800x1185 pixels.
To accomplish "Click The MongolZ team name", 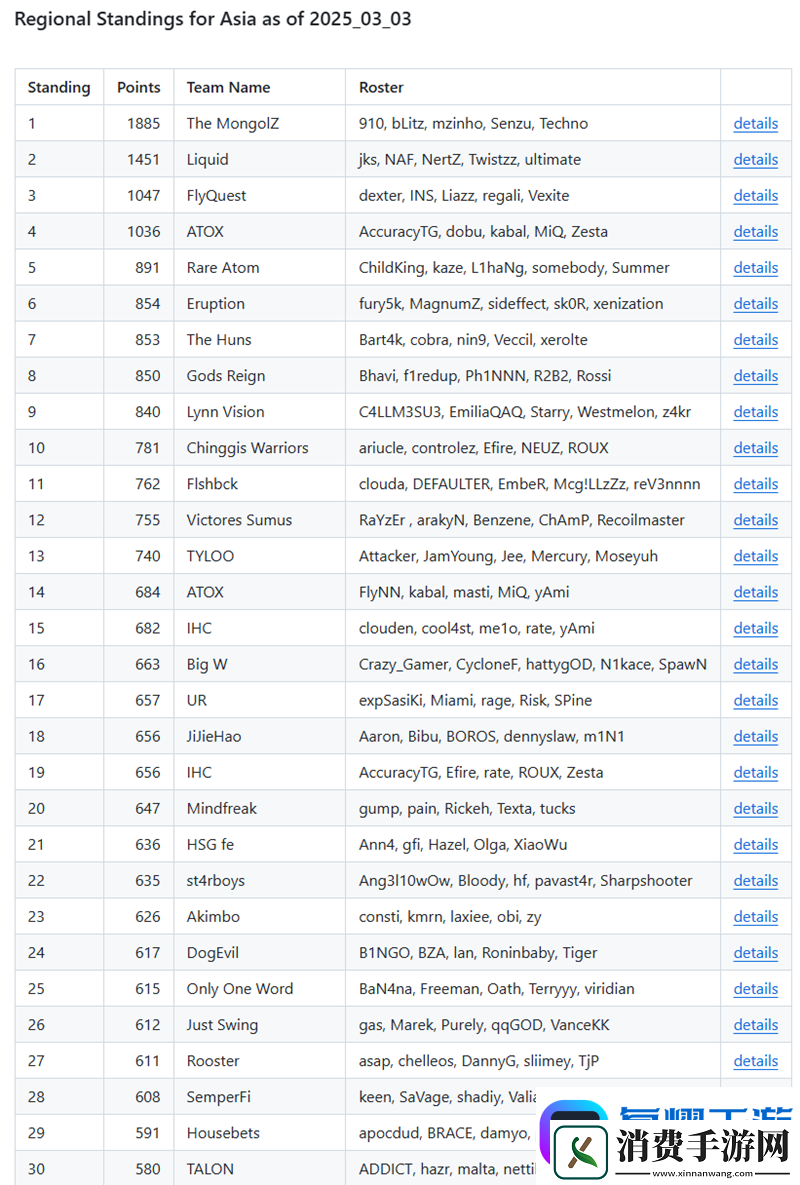I will (233, 123).
